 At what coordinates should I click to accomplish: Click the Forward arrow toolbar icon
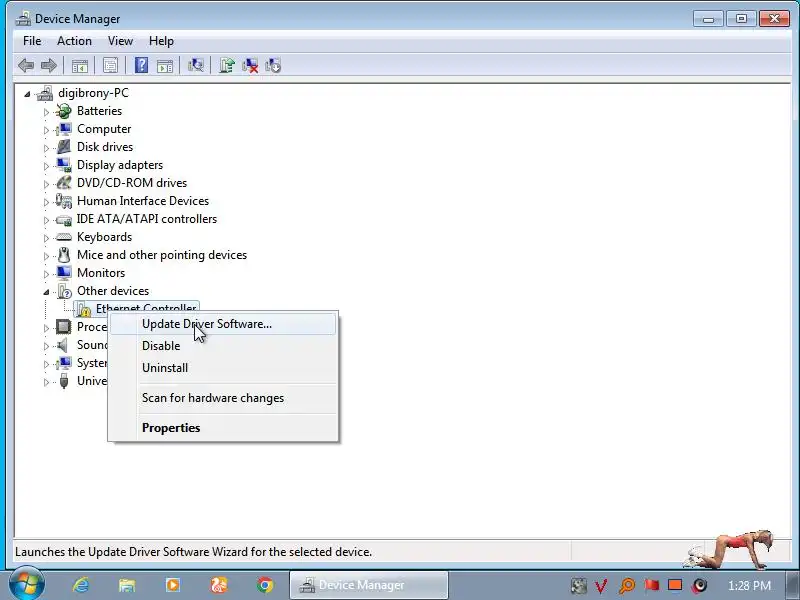[x=49, y=65]
